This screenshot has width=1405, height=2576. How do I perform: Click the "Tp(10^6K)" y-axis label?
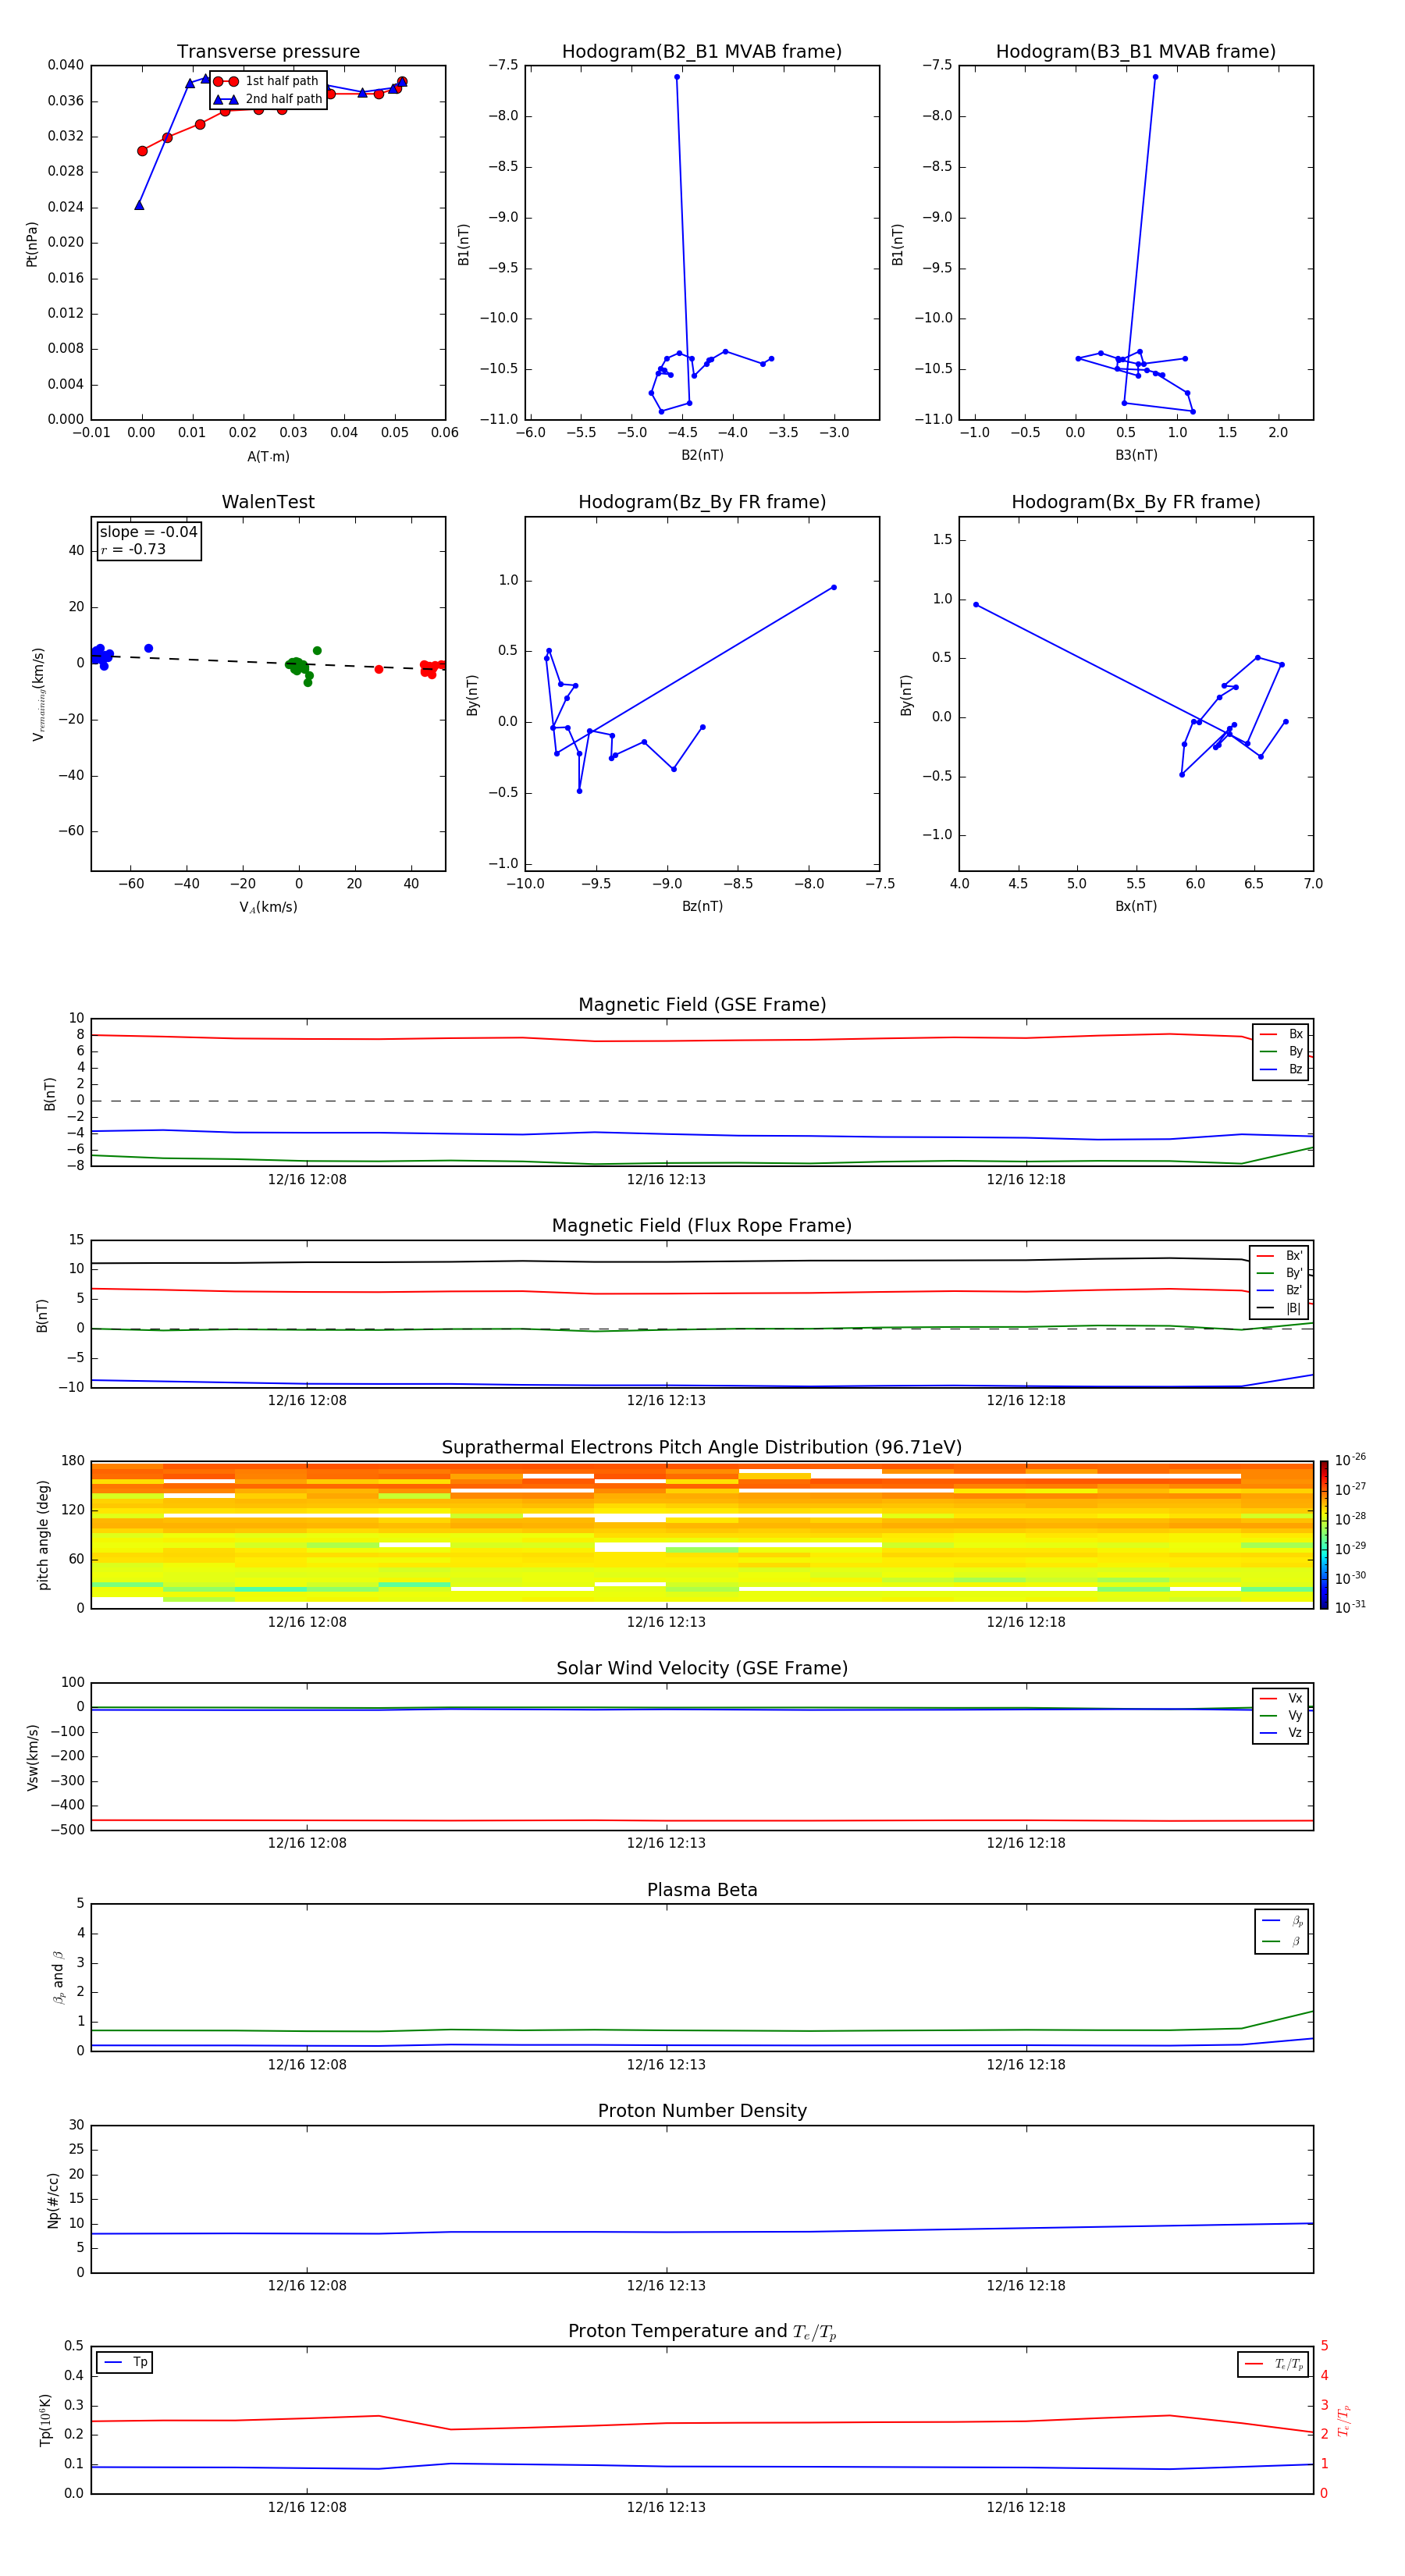click(45, 2420)
